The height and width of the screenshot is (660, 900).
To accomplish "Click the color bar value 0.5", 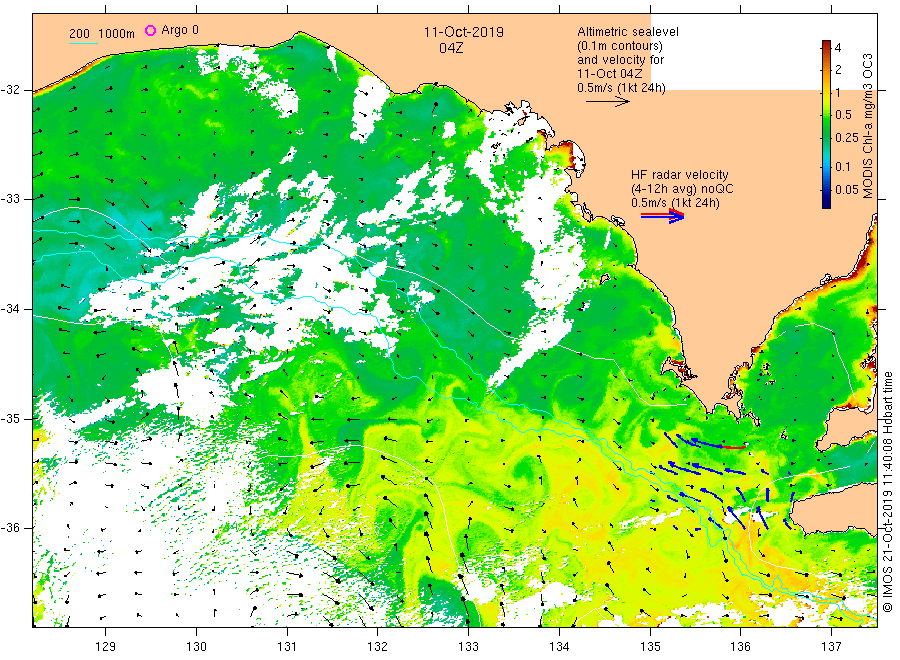I will pos(843,115).
